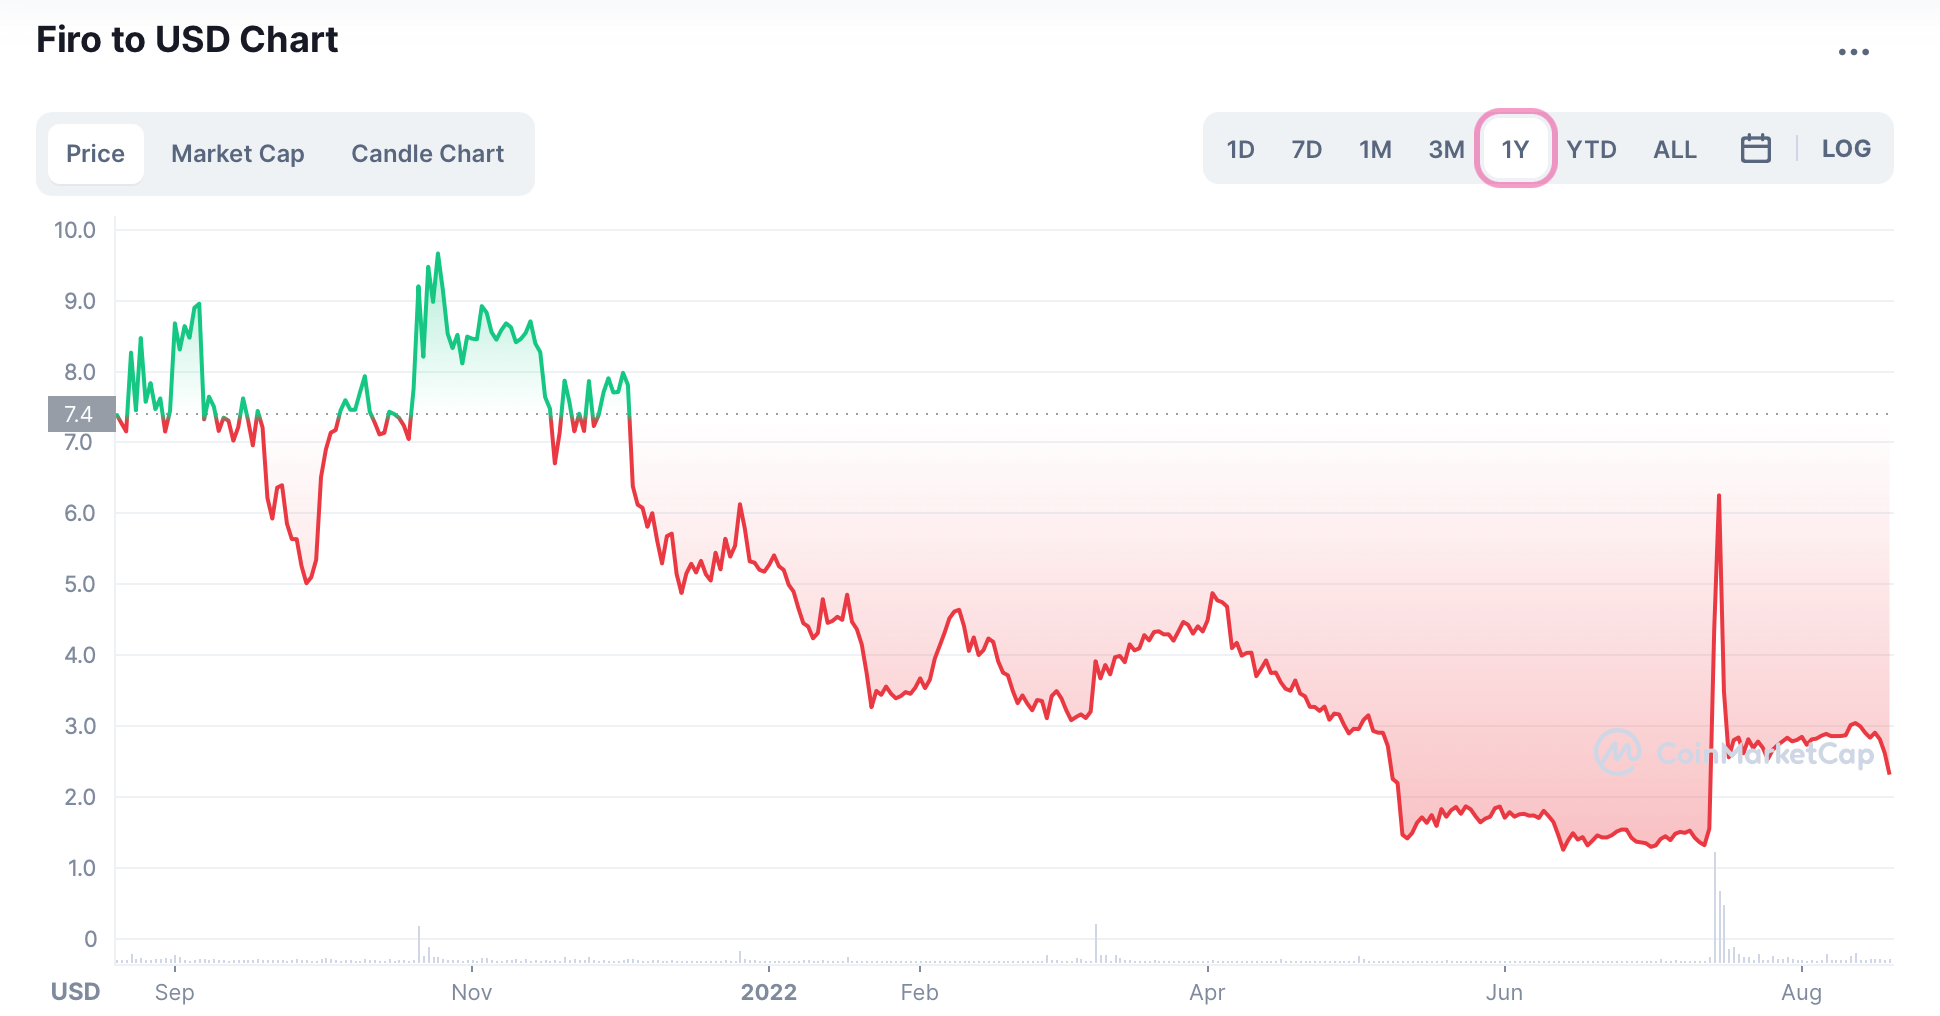
Task: Click the CoinMarketCap watermark logo
Action: pos(1733,752)
